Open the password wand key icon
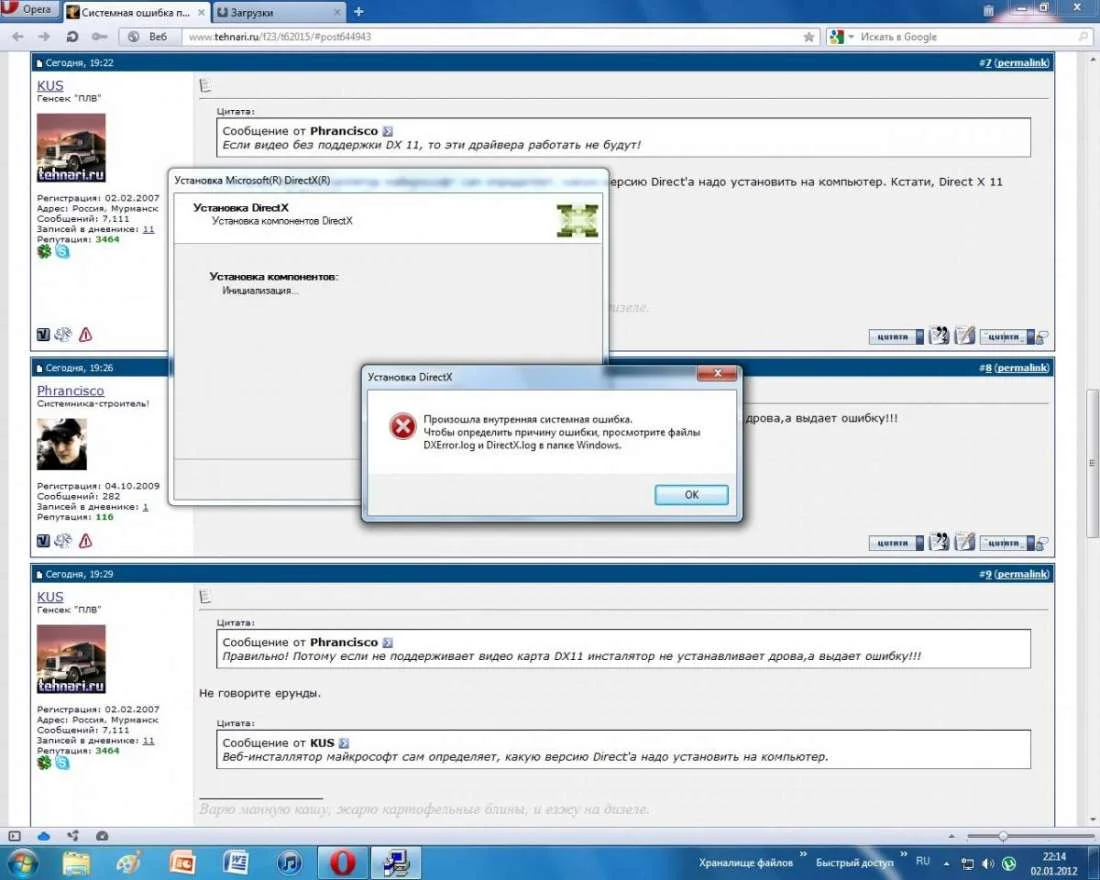The image size is (1100, 880). coord(100,36)
